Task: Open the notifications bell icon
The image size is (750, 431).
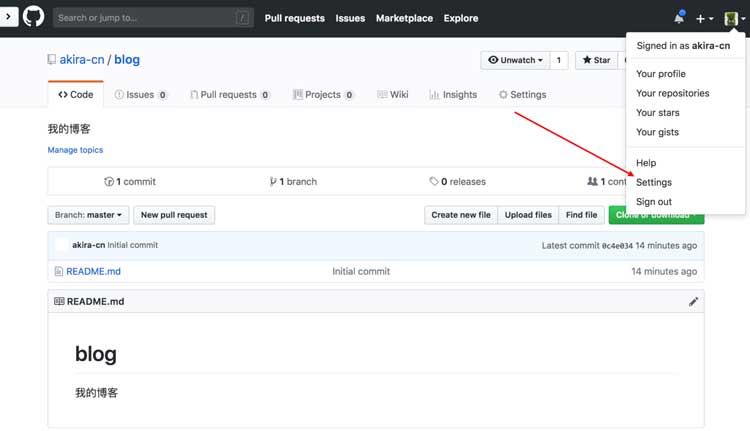Action: (x=679, y=18)
